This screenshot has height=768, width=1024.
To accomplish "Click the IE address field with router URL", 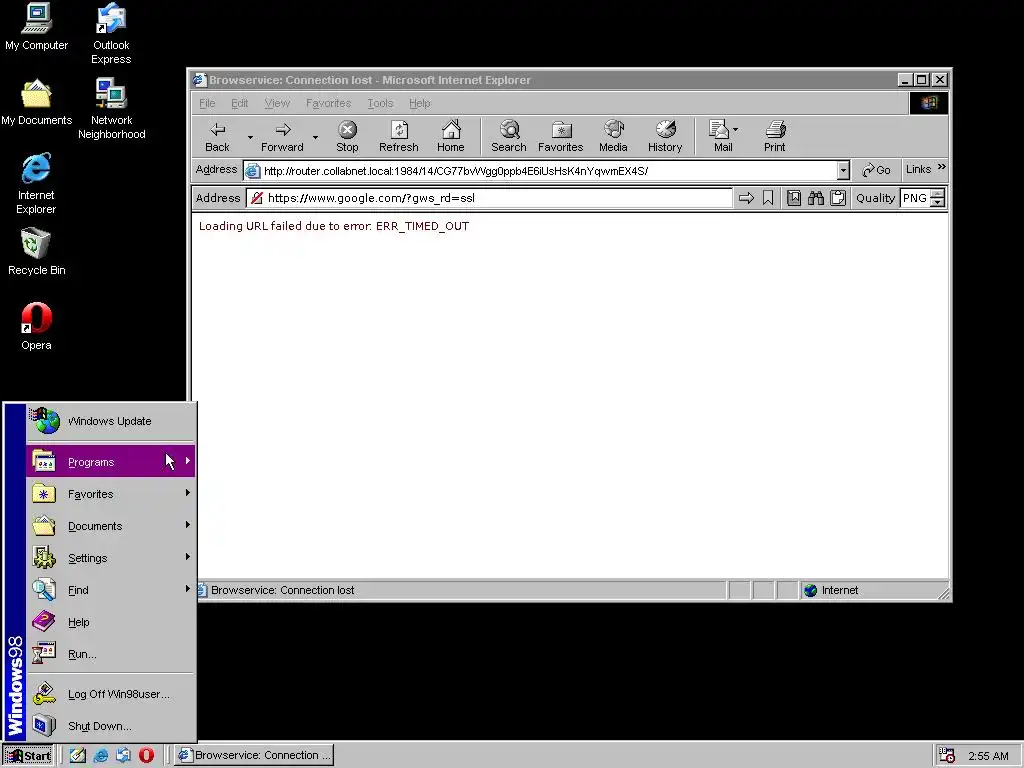I will pyautogui.click(x=540, y=170).
